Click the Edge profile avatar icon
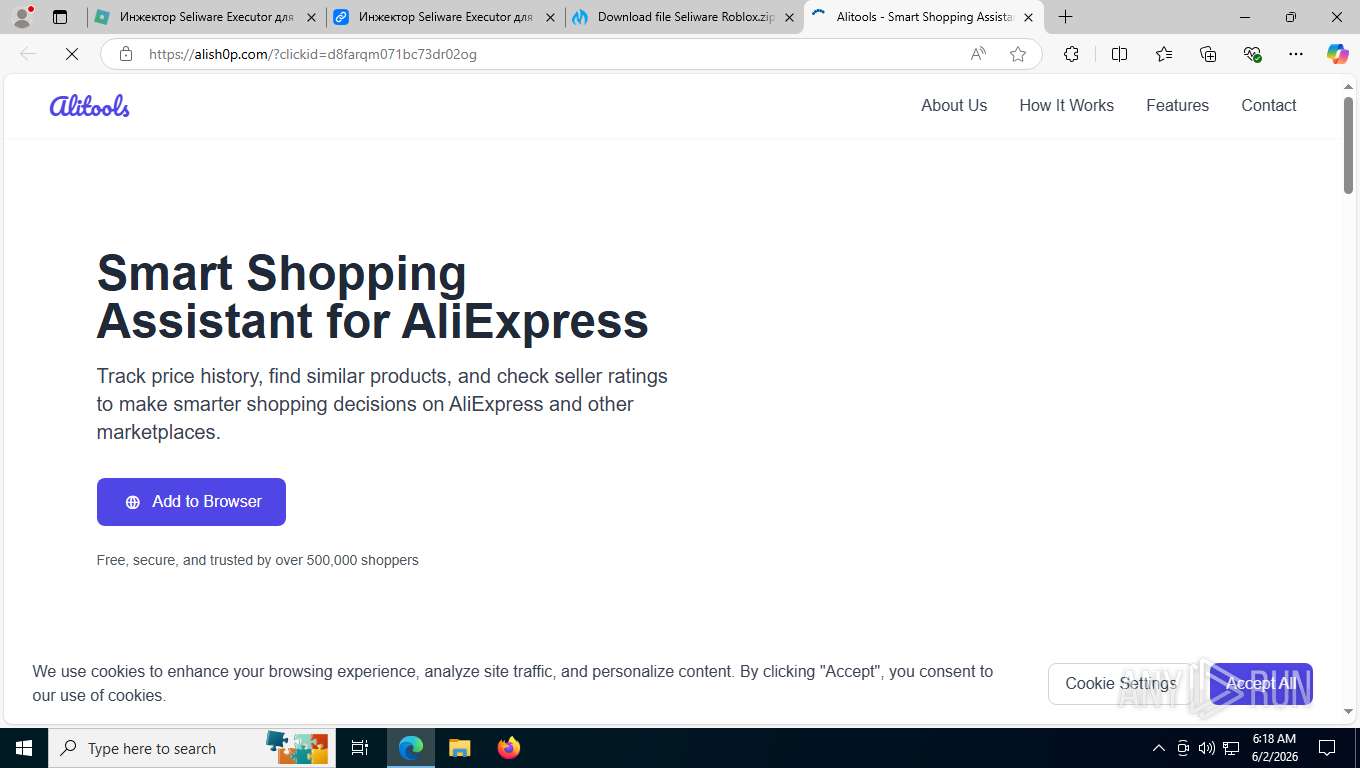 [22, 17]
